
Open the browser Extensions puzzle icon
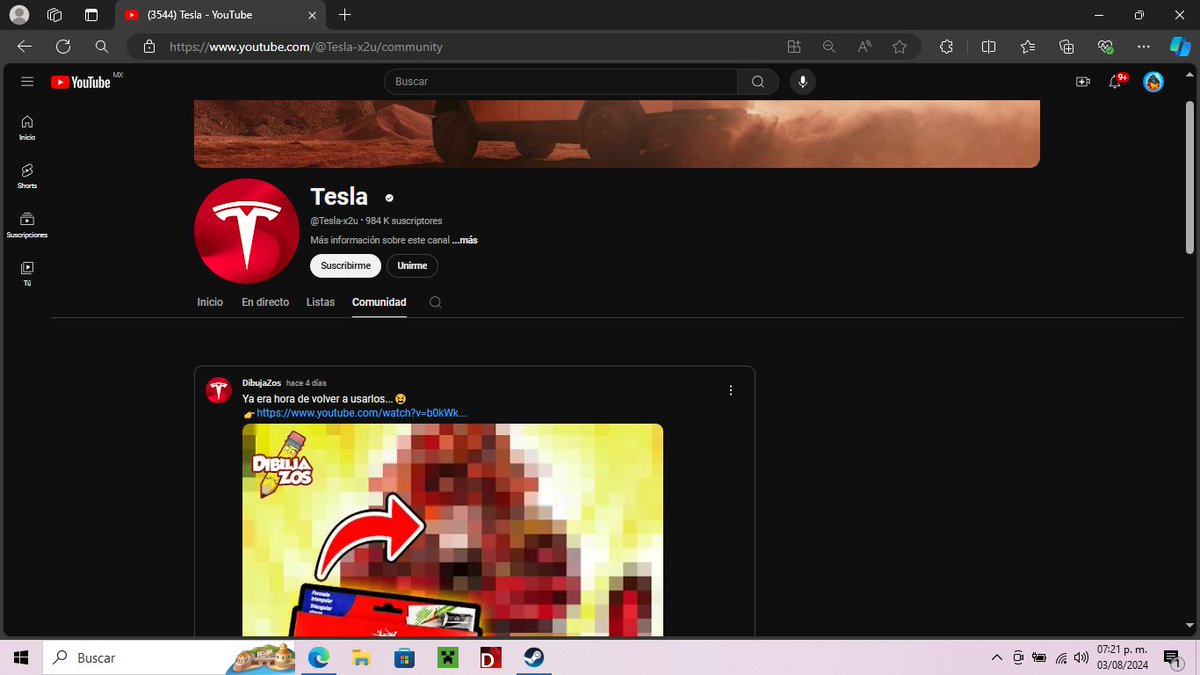pos(947,46)
